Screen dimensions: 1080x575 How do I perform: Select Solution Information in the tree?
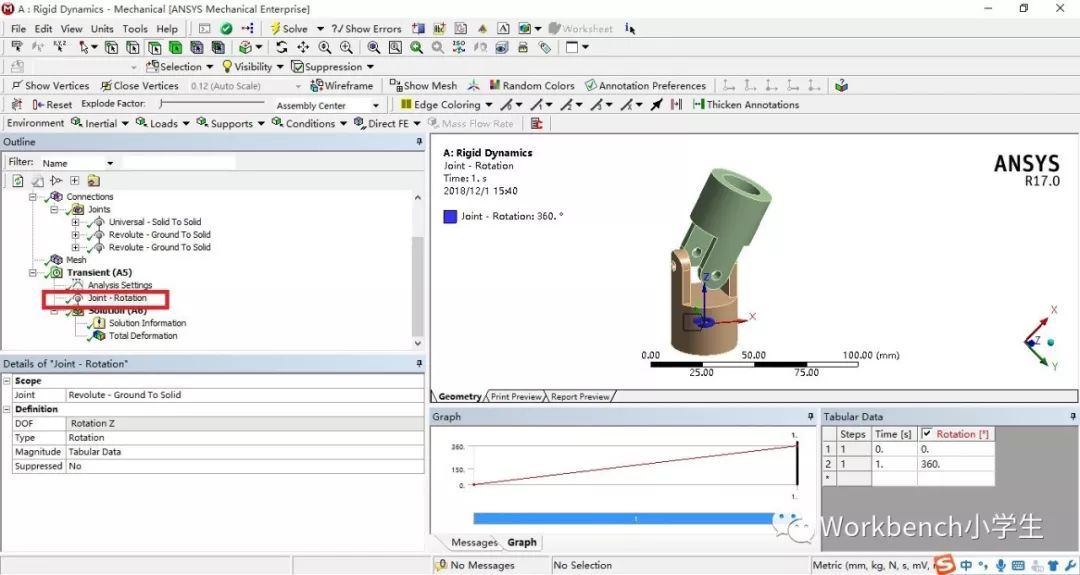pos(147,323)
